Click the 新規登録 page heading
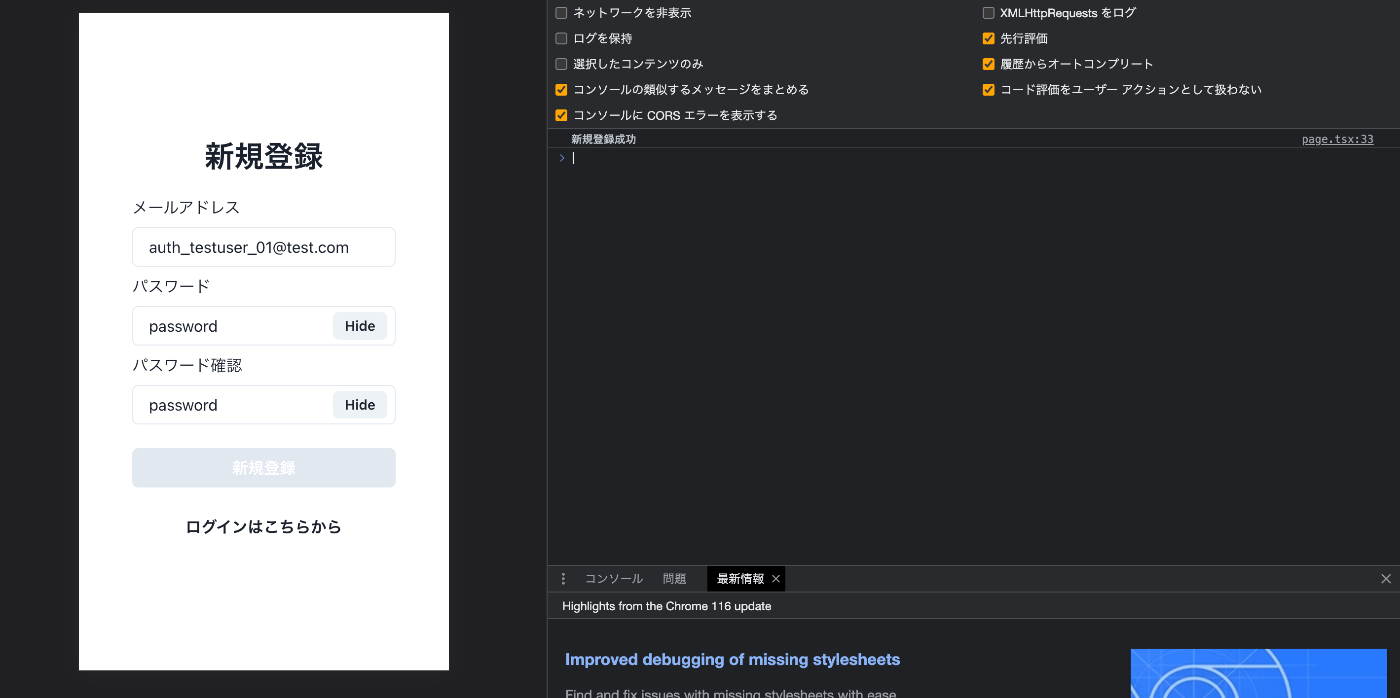The image size is (1400, 698). coord(264,157)
